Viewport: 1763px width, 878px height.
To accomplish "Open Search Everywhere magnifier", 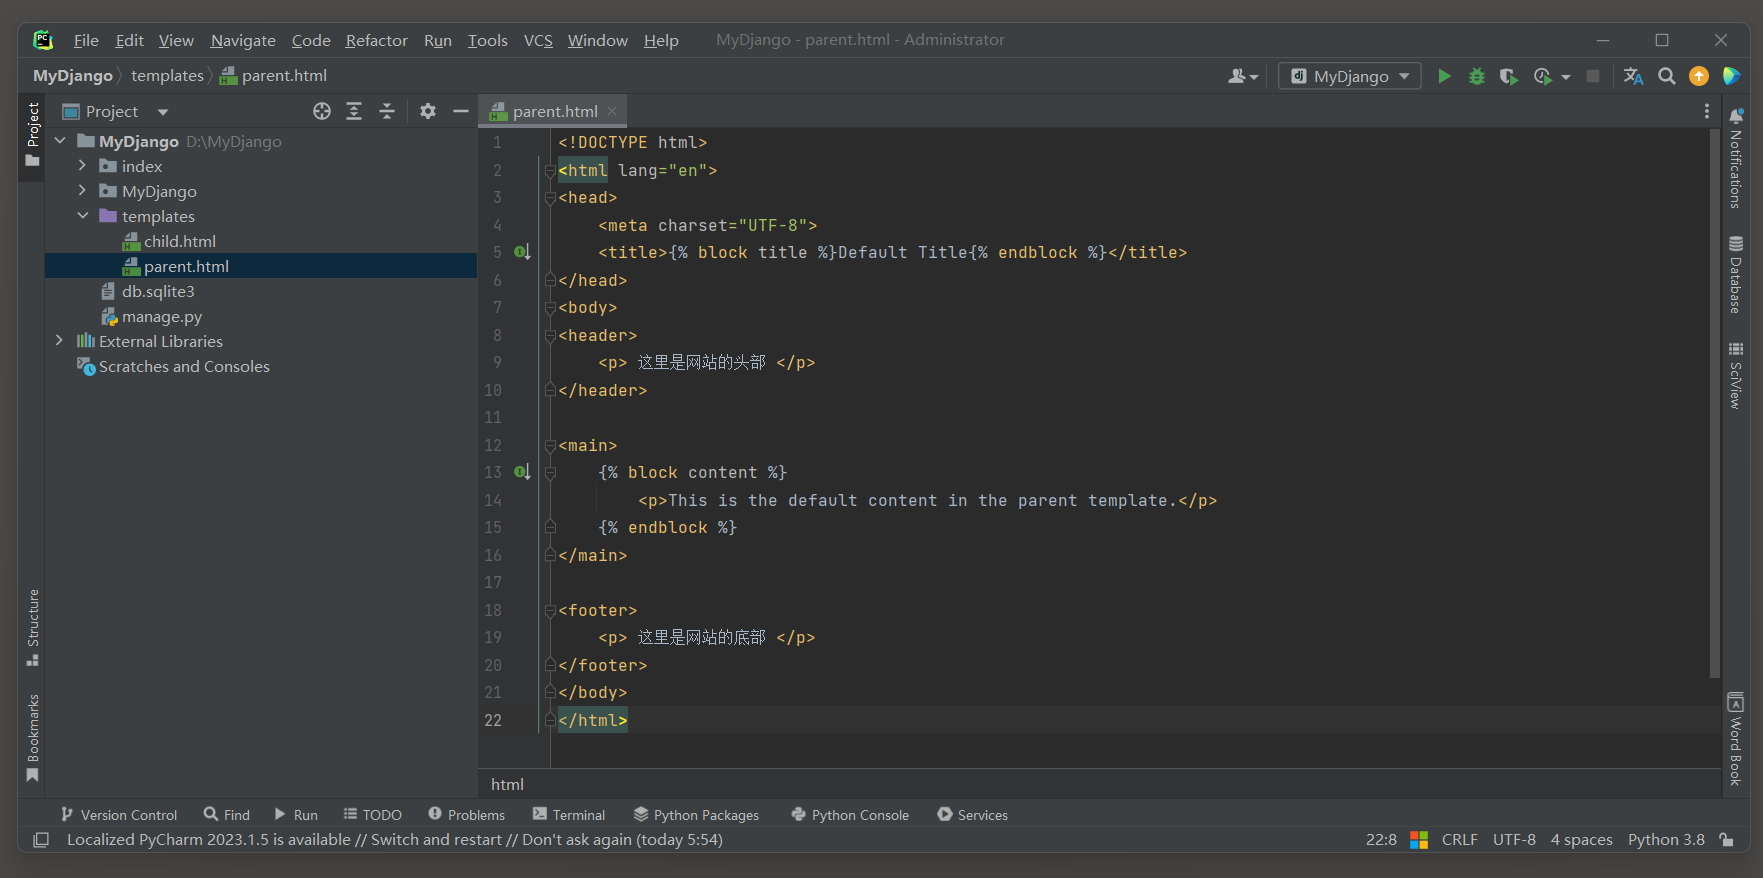I will [x=1667, y=76].
